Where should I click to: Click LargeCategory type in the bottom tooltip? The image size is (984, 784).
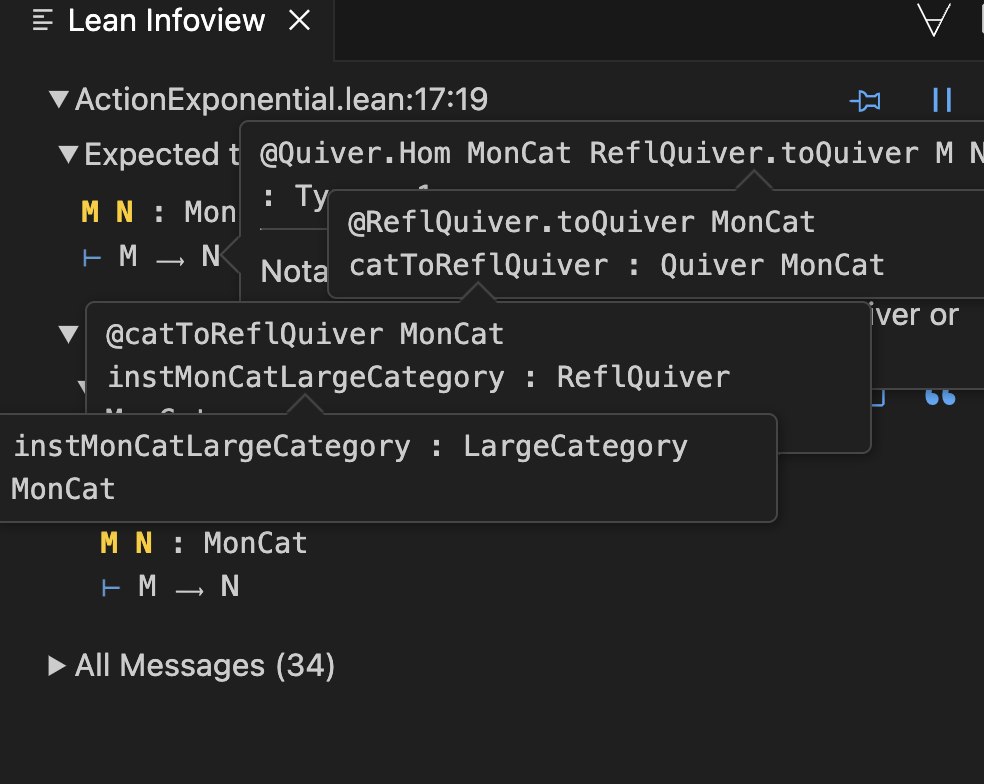tap(575, 446)
